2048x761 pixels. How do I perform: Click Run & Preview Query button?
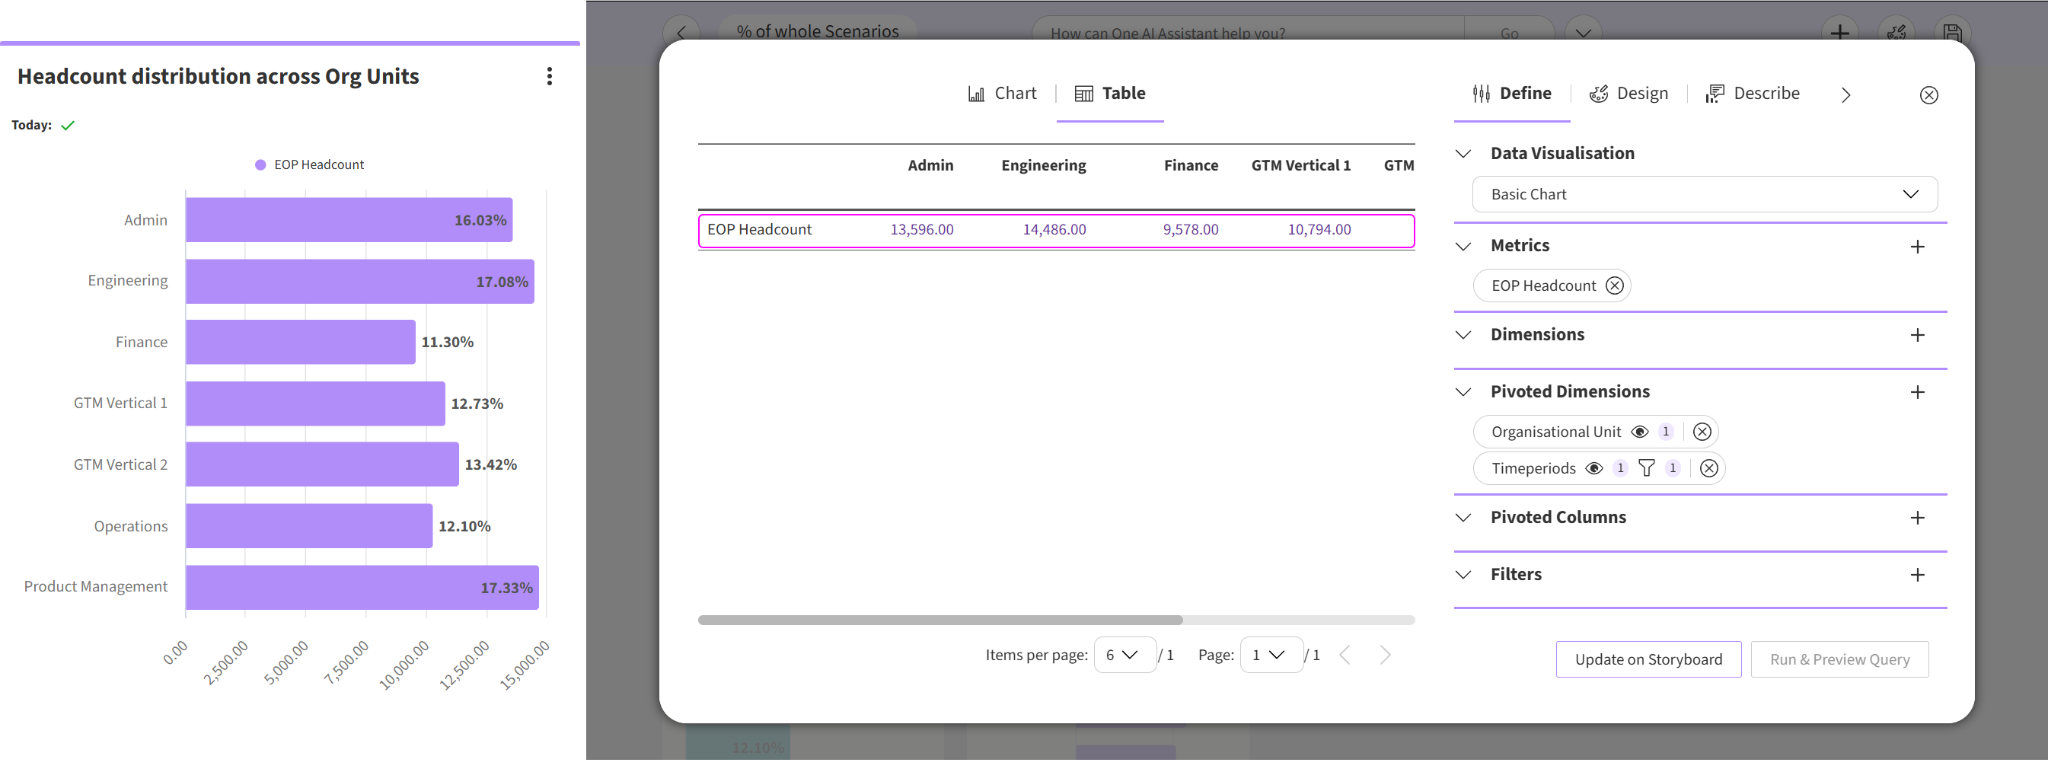click(1839, 660)
